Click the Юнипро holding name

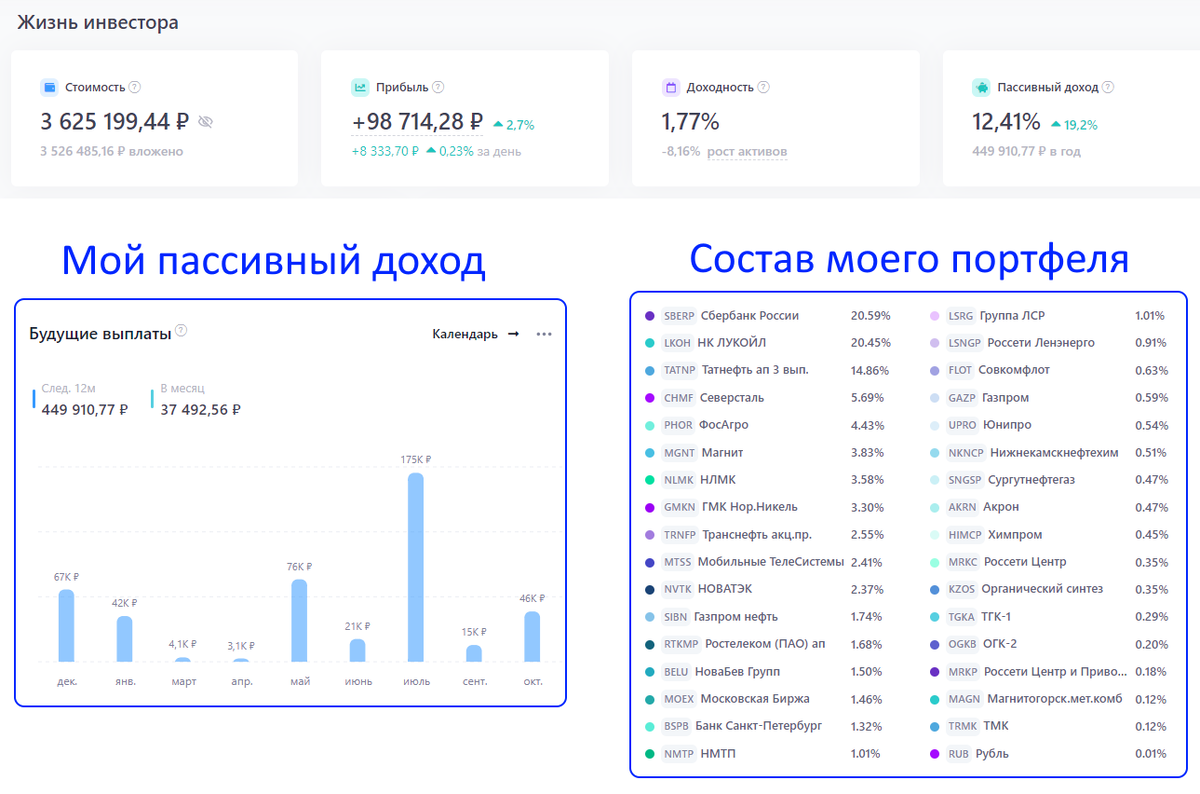coord(1007,425)
